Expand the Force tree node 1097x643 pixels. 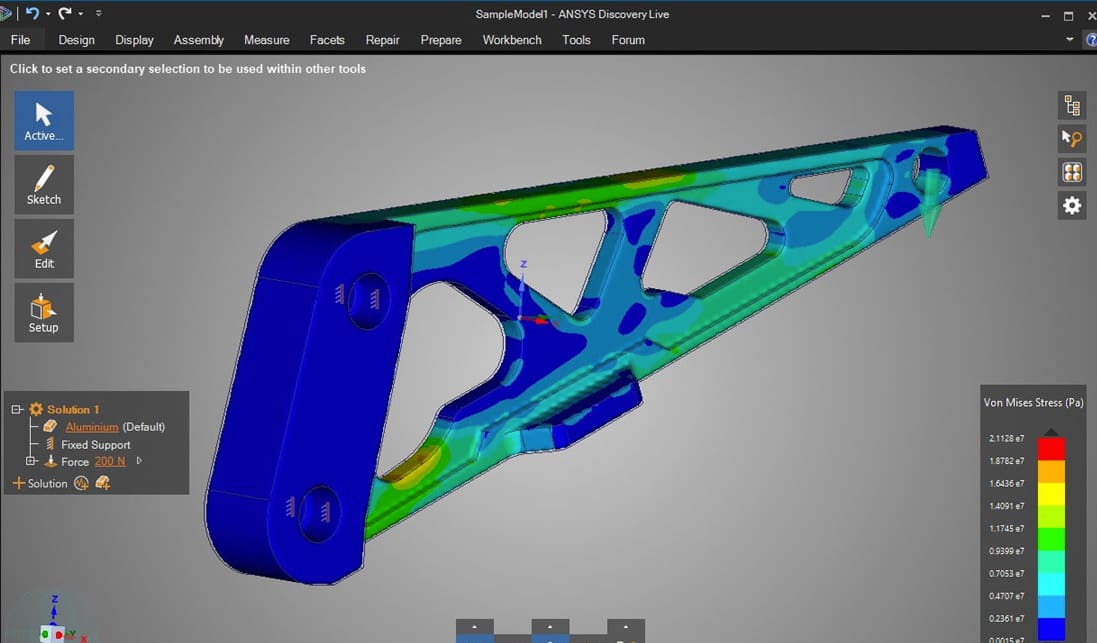31,461
